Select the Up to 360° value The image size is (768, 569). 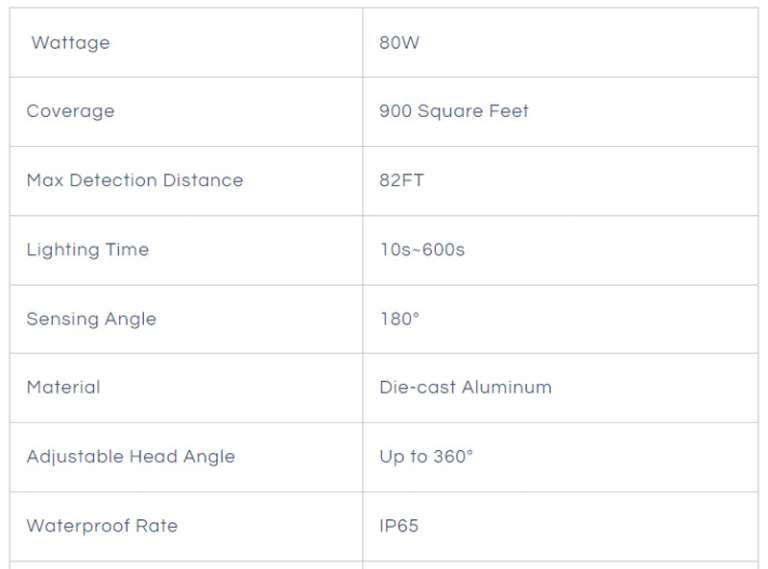pyautogui.click(x=426, y=456)
